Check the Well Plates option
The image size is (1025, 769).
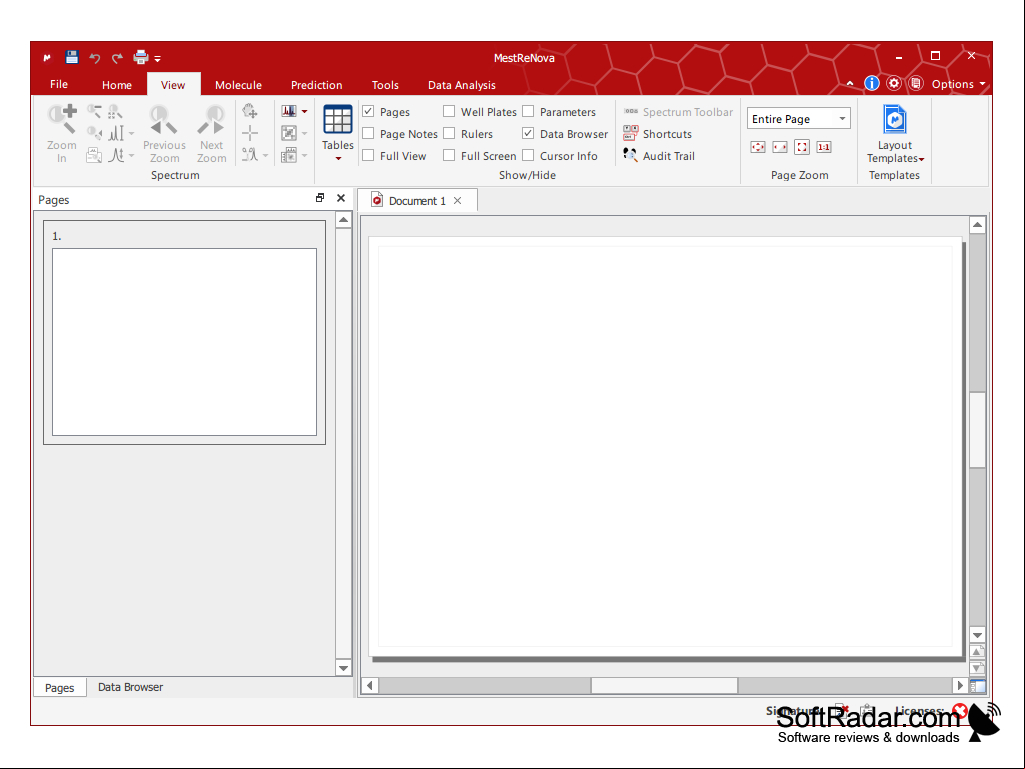point(449,112)
